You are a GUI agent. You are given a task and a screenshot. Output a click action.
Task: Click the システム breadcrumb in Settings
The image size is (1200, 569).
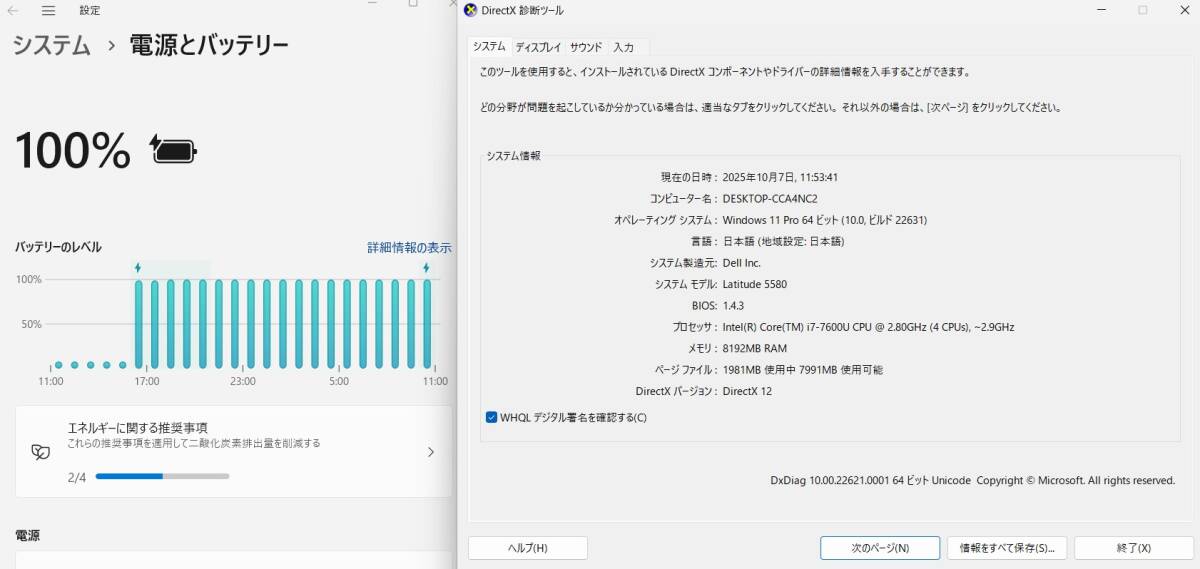click(51, 45)
